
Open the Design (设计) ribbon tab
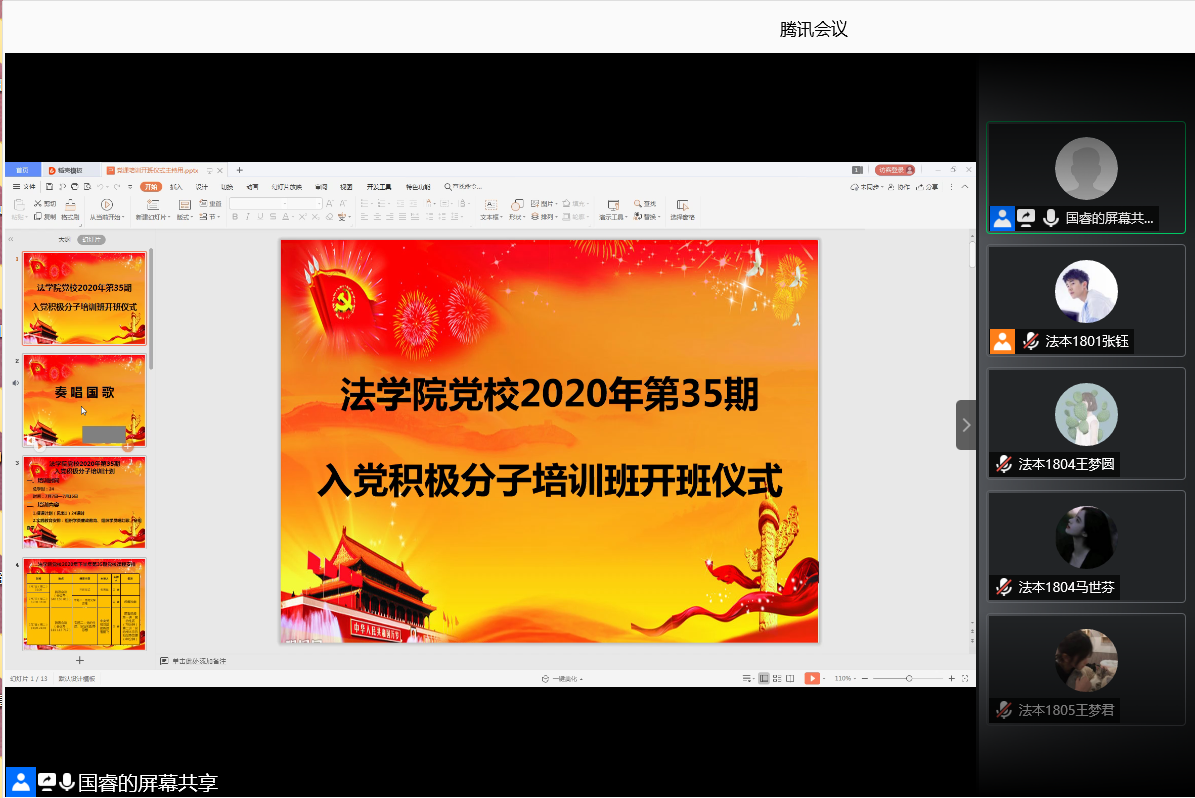tap(201, 187)
